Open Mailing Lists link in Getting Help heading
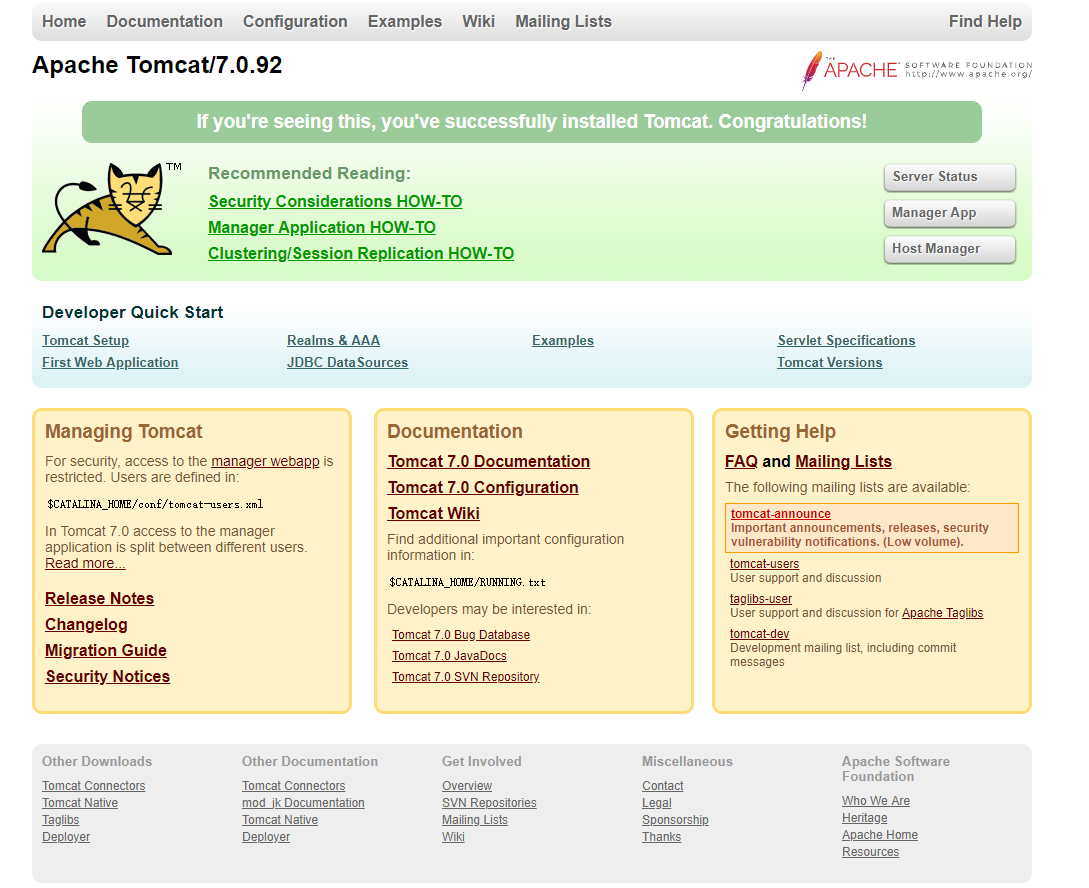 click(x=843, y=462)
